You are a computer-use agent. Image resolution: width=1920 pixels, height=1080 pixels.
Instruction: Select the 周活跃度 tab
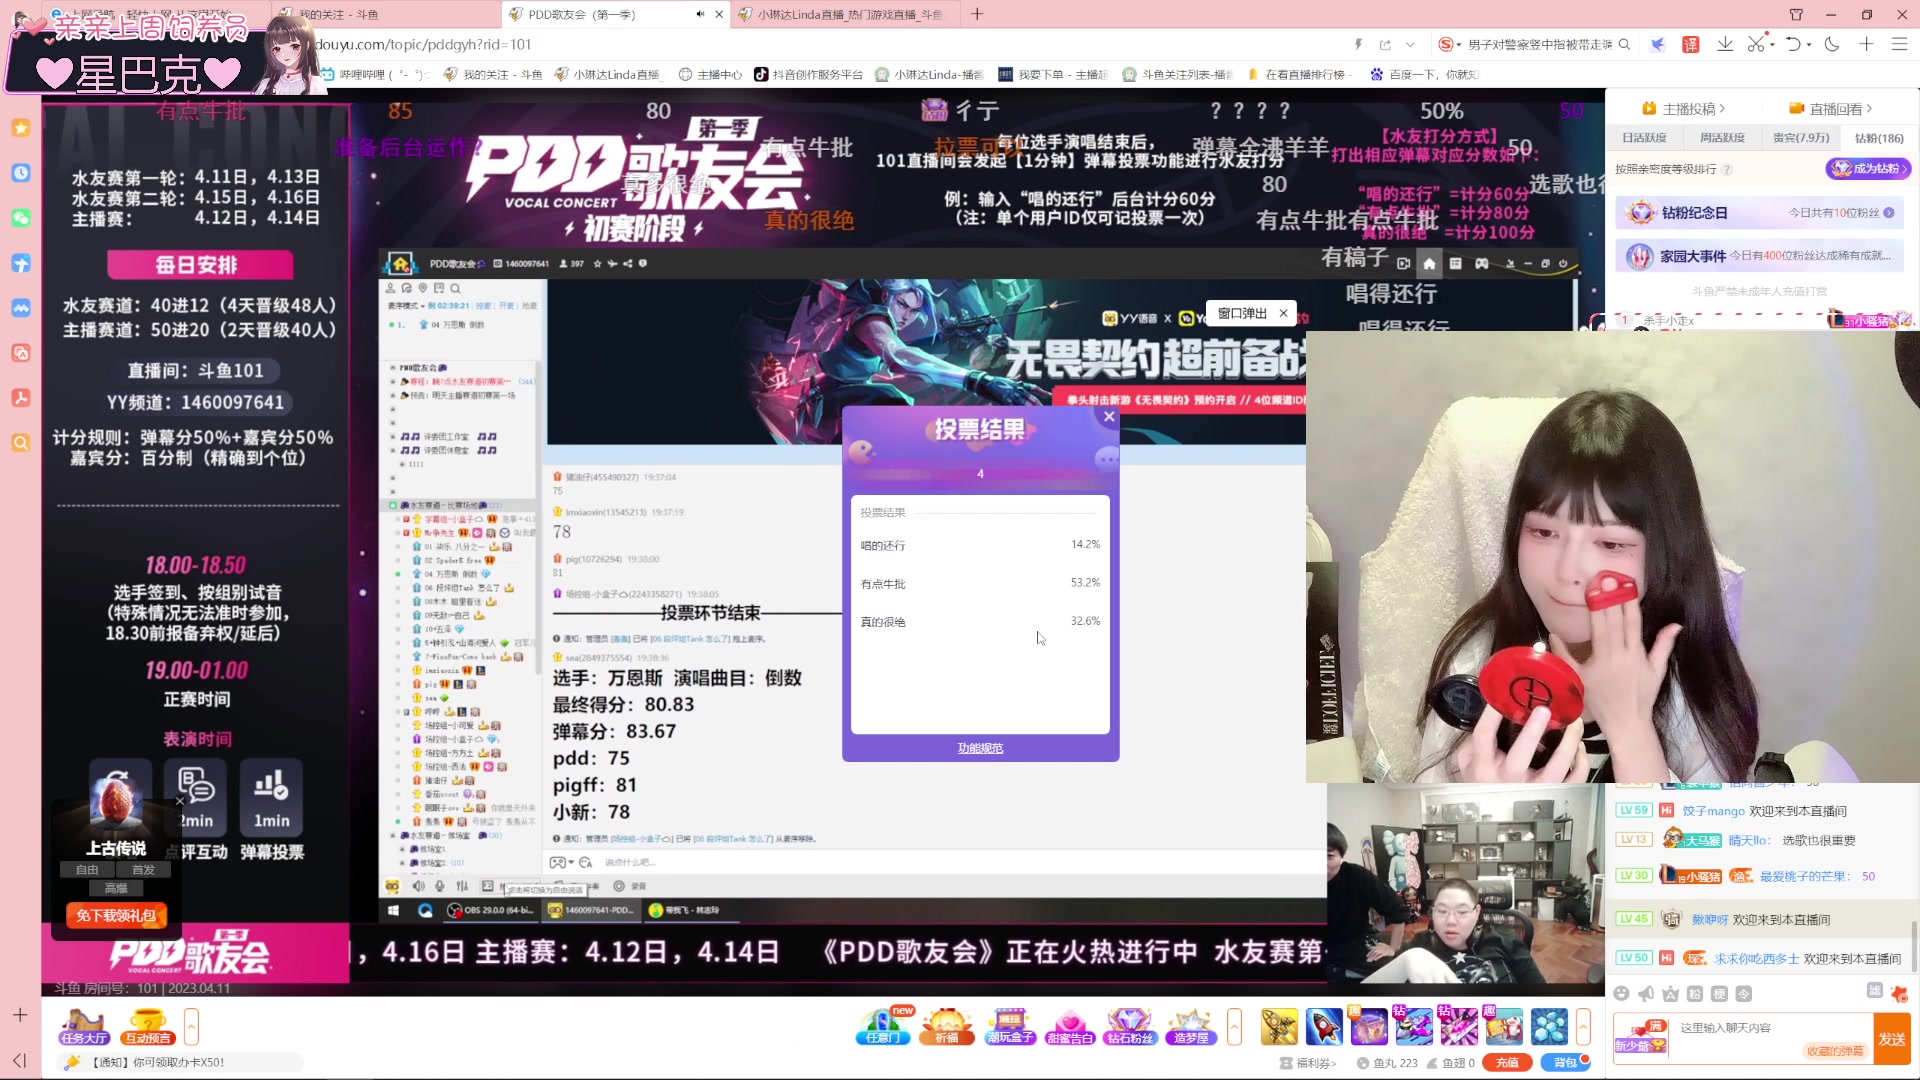[x=1722, y=138]
